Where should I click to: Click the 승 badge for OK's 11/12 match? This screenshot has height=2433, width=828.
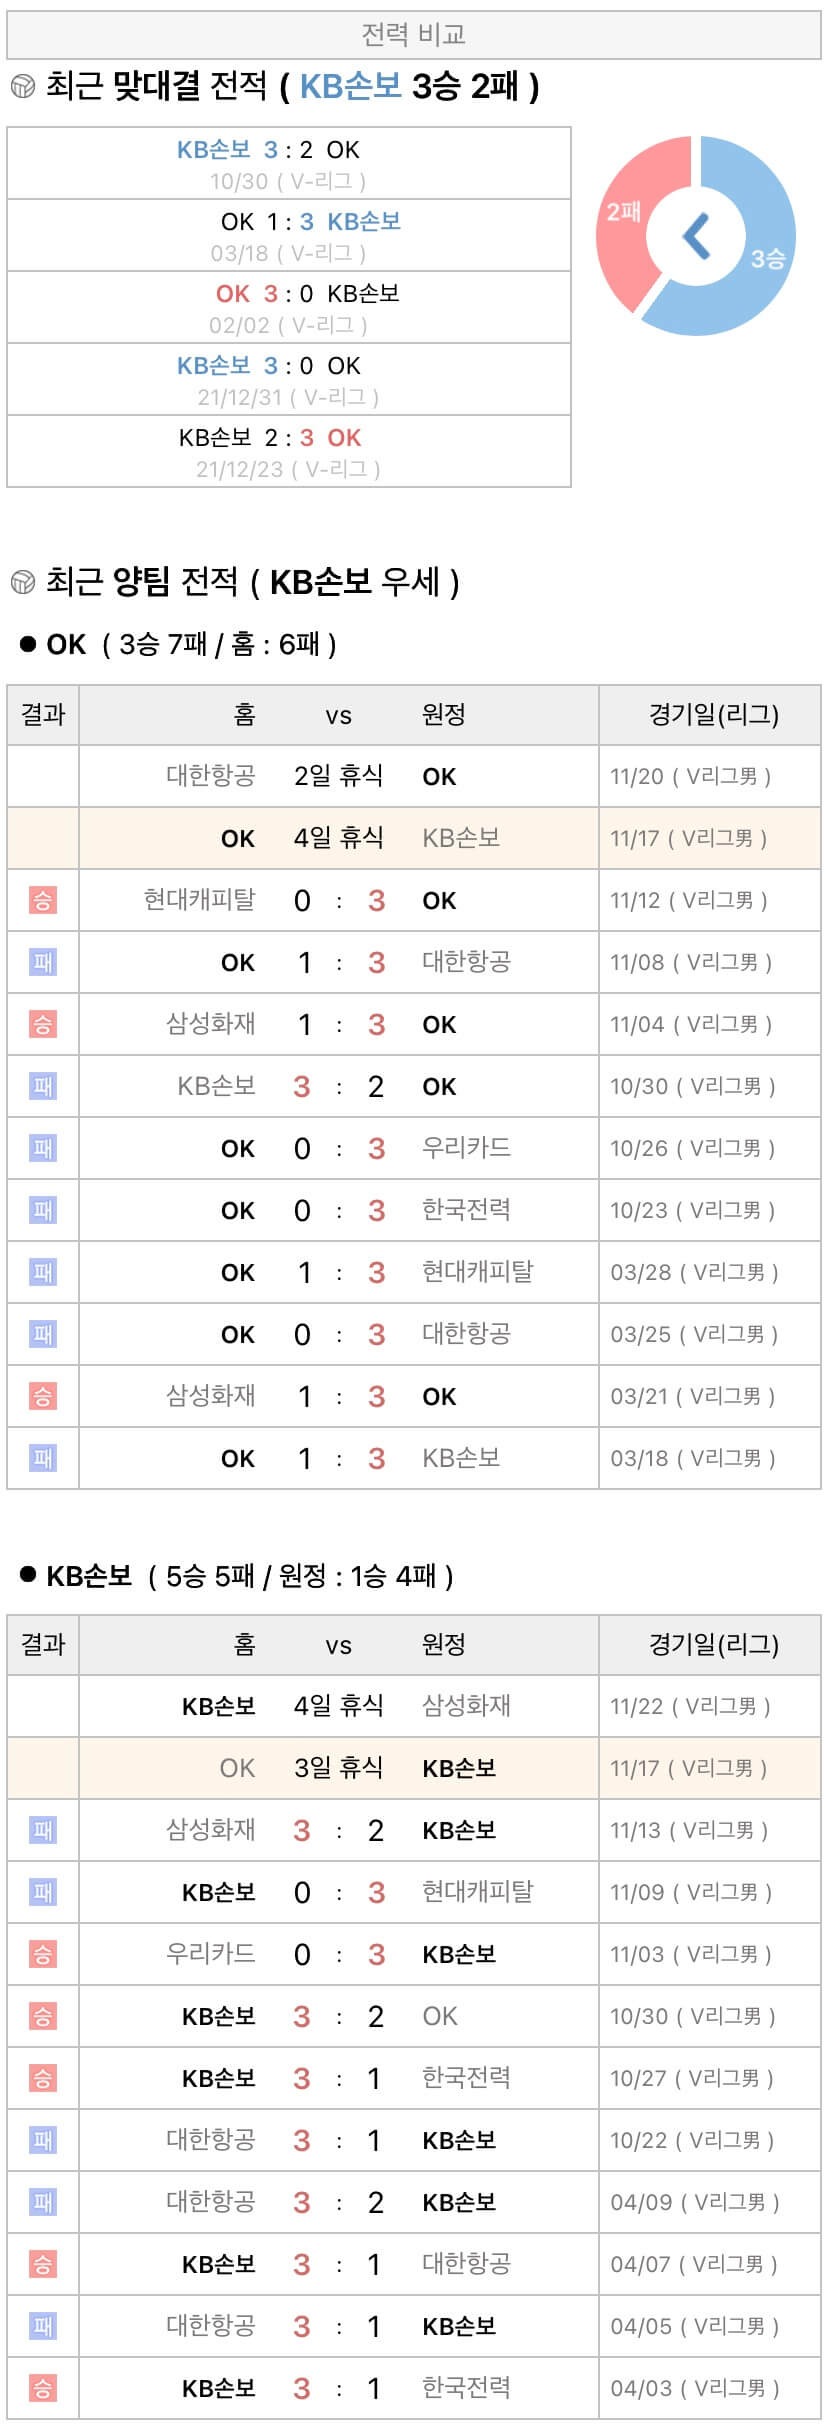[43, 900]
